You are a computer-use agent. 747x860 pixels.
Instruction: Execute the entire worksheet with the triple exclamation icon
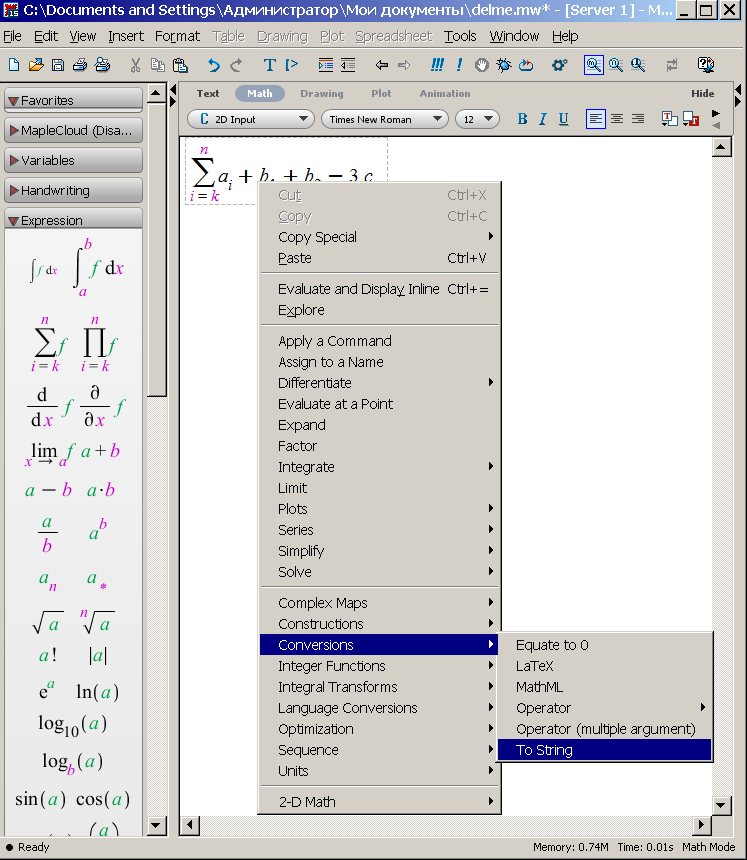pyautogui.click(x=437, y=65)
